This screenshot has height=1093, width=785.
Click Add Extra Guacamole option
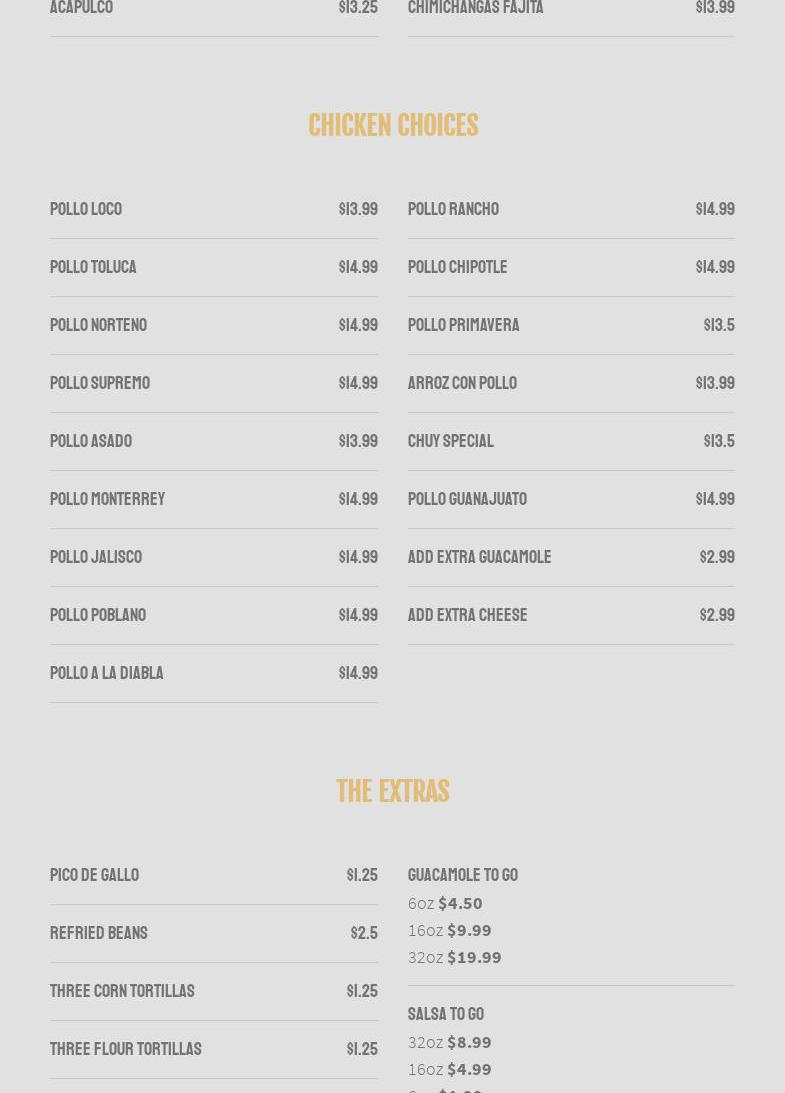tap(479, 557)
